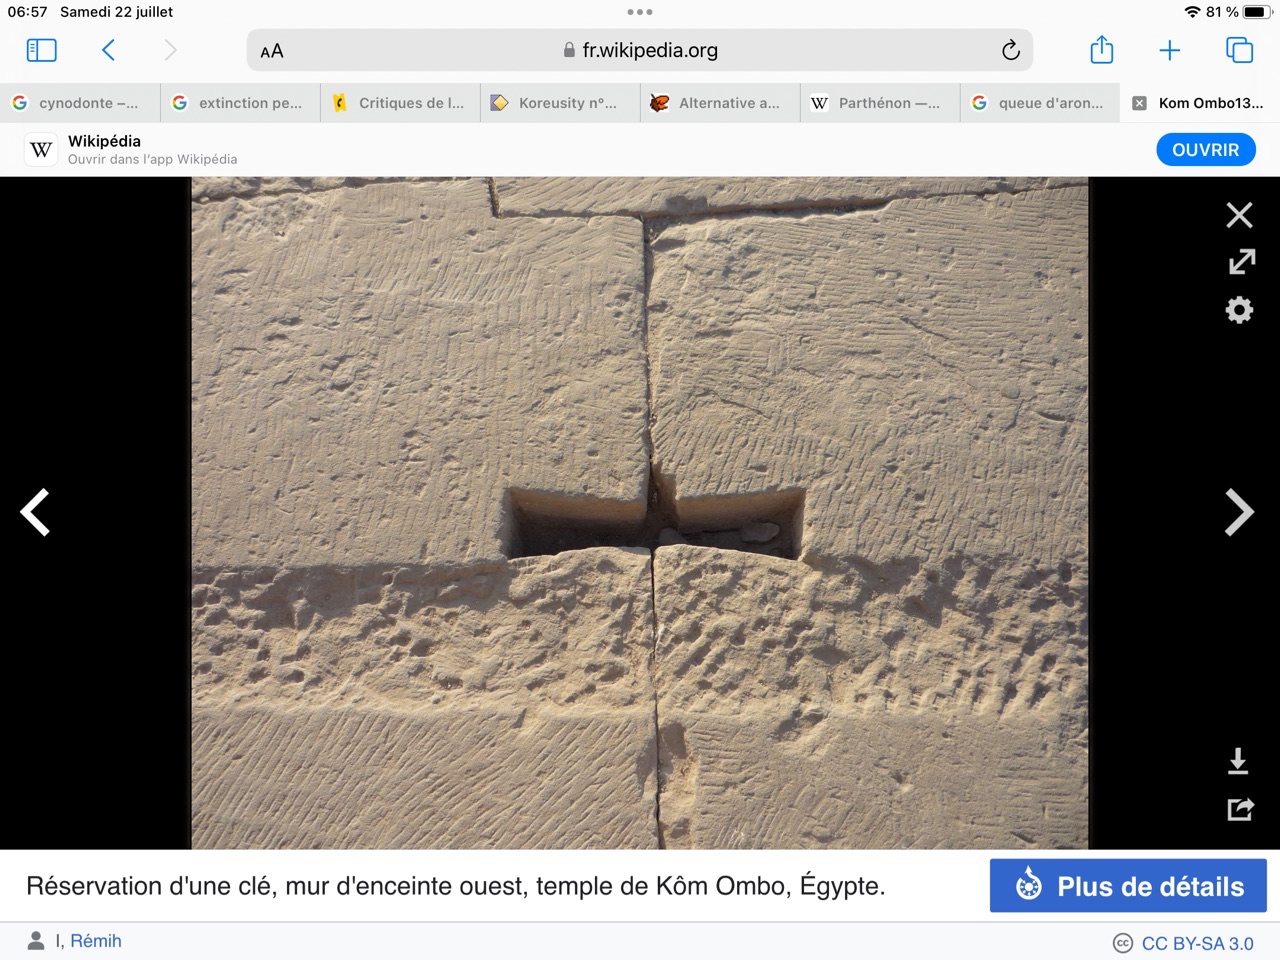Toggle fullscreen for the image viewer
The image size is (1280, 960).
point(1241,262)
